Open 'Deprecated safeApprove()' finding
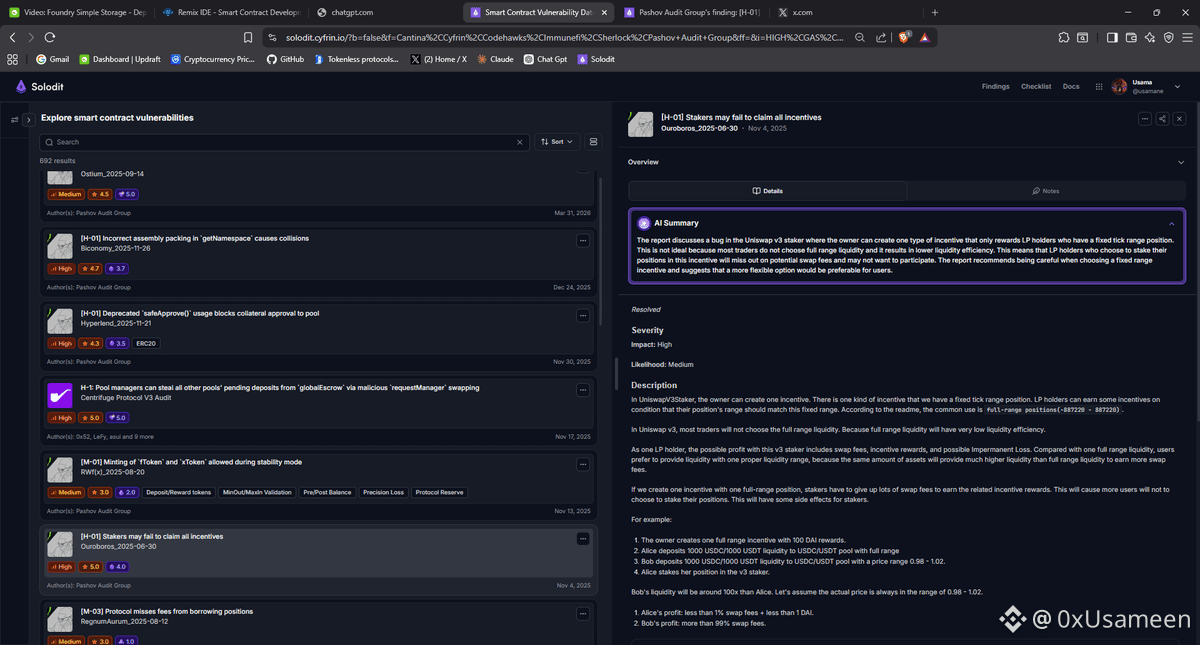 click(x=200, y=313)
